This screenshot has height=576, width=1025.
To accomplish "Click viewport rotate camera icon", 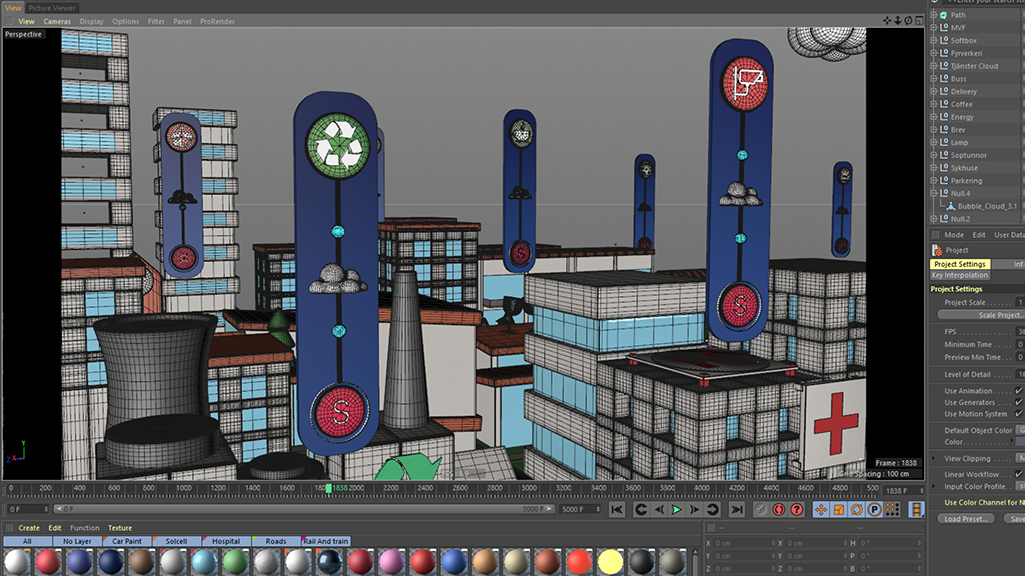I will click(908, 21).
